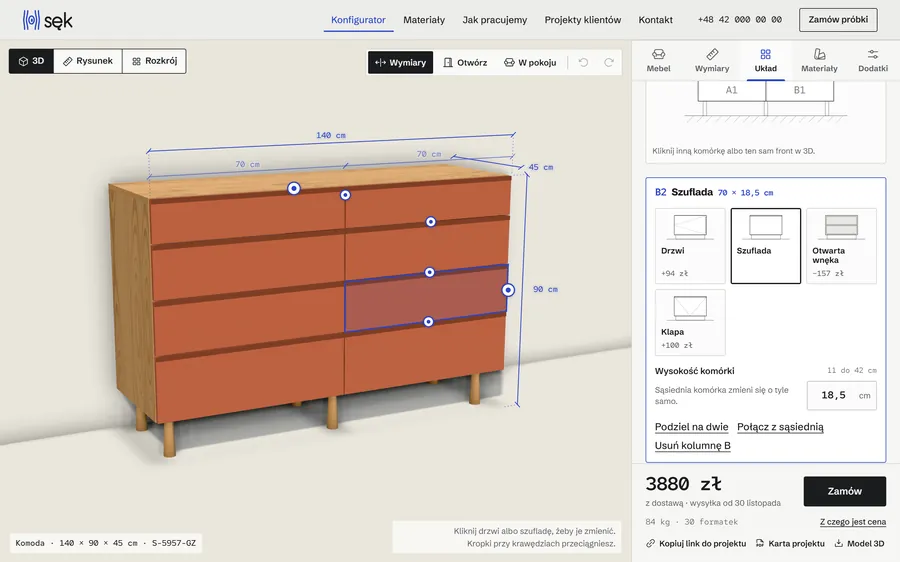Screen dimensions: 900x562
Task: Toggle the Wymiary dimensions display
Action: [401, 63]
